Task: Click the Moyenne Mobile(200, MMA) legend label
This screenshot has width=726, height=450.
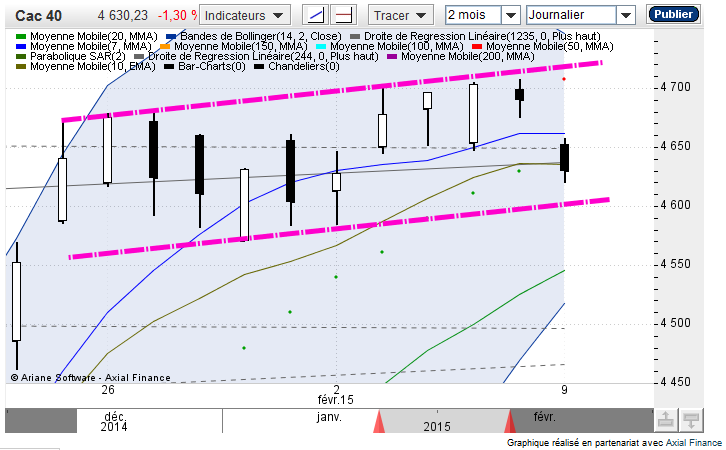Action: click(468, 56)
